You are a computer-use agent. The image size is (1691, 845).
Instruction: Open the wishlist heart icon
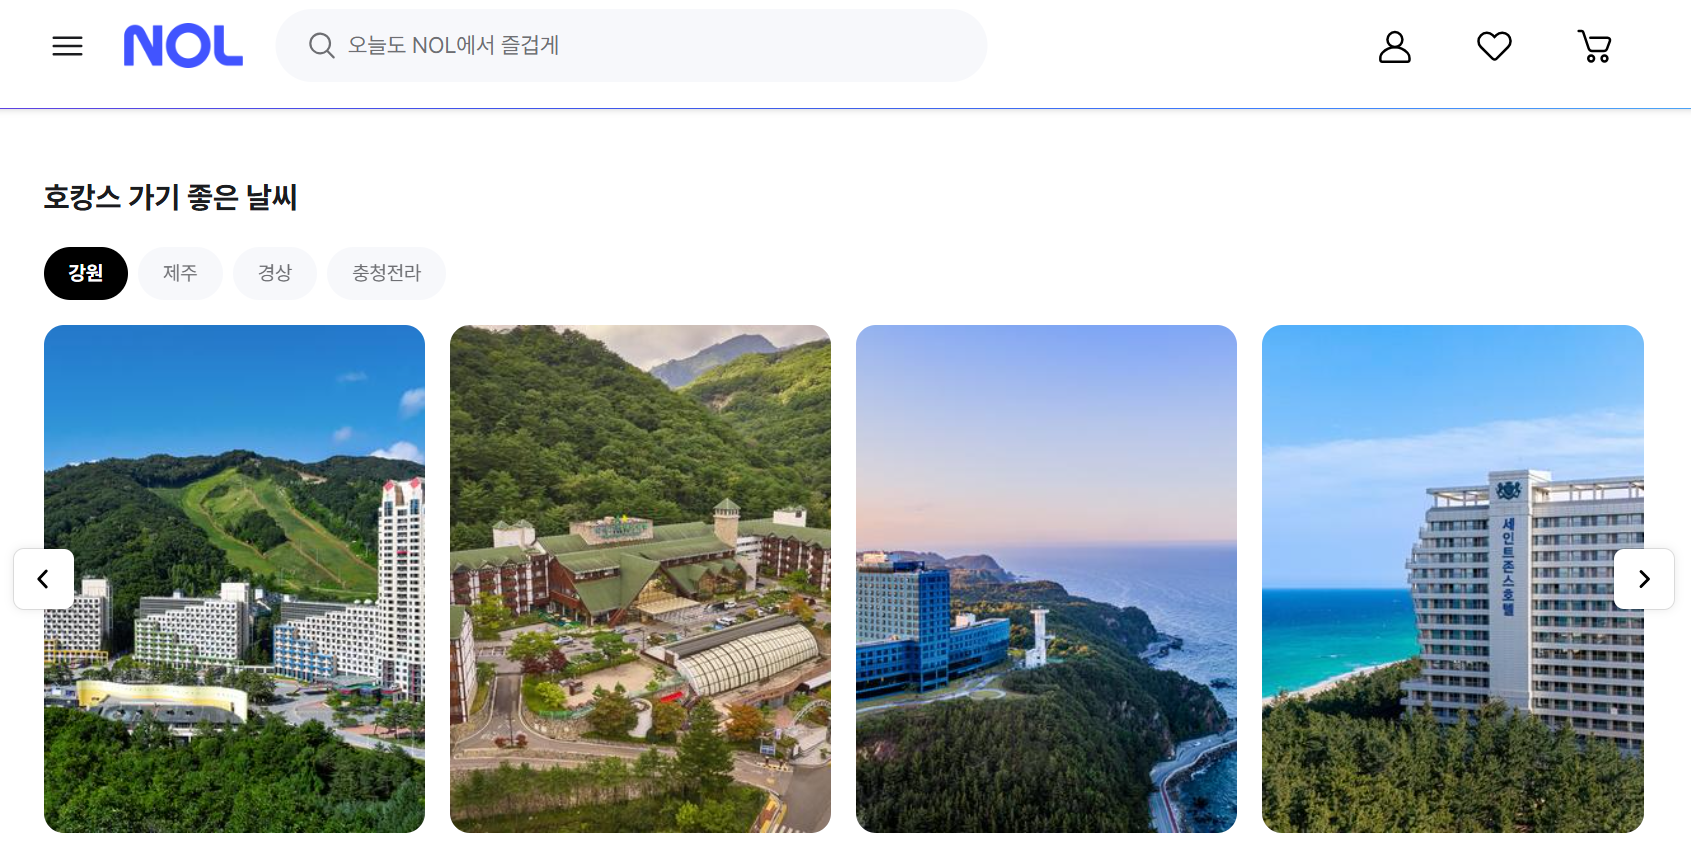[x=1494, y=46]
